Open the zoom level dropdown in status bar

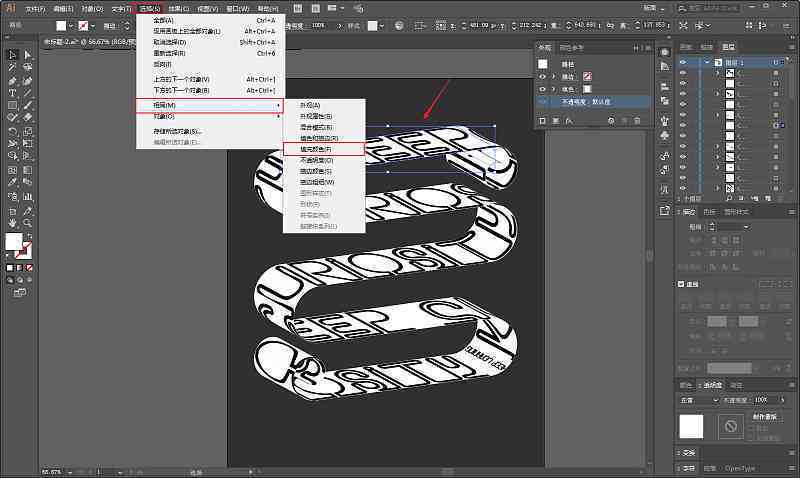70,472
